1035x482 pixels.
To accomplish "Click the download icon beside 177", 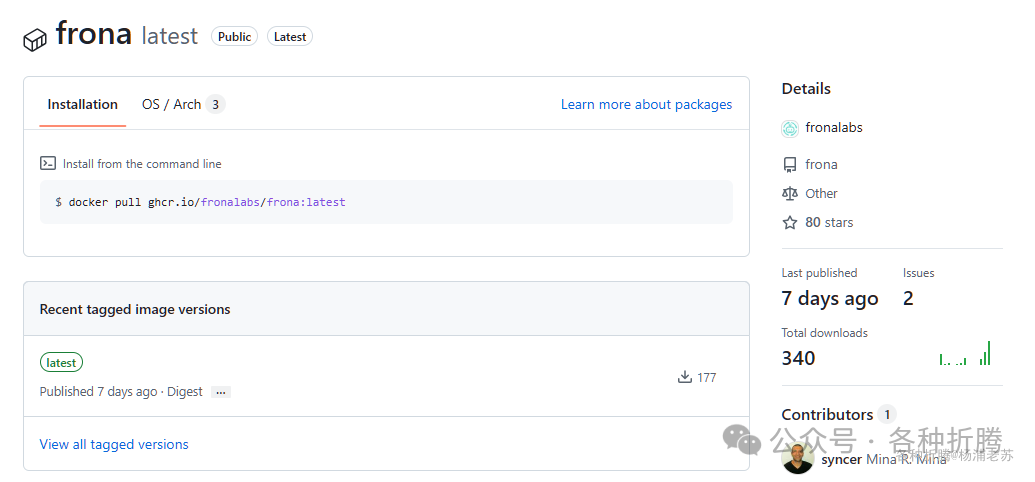I will coord(684,377).
